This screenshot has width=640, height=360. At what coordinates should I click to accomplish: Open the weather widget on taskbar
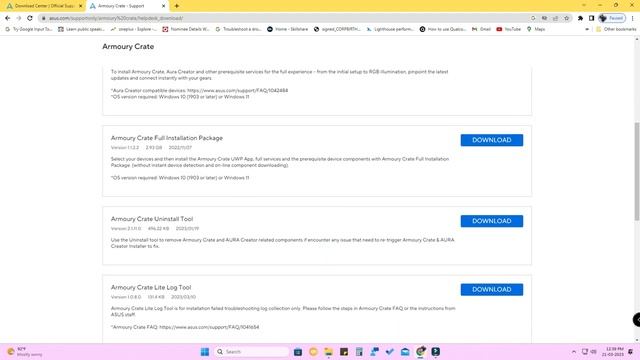click(x=24, y=351)
